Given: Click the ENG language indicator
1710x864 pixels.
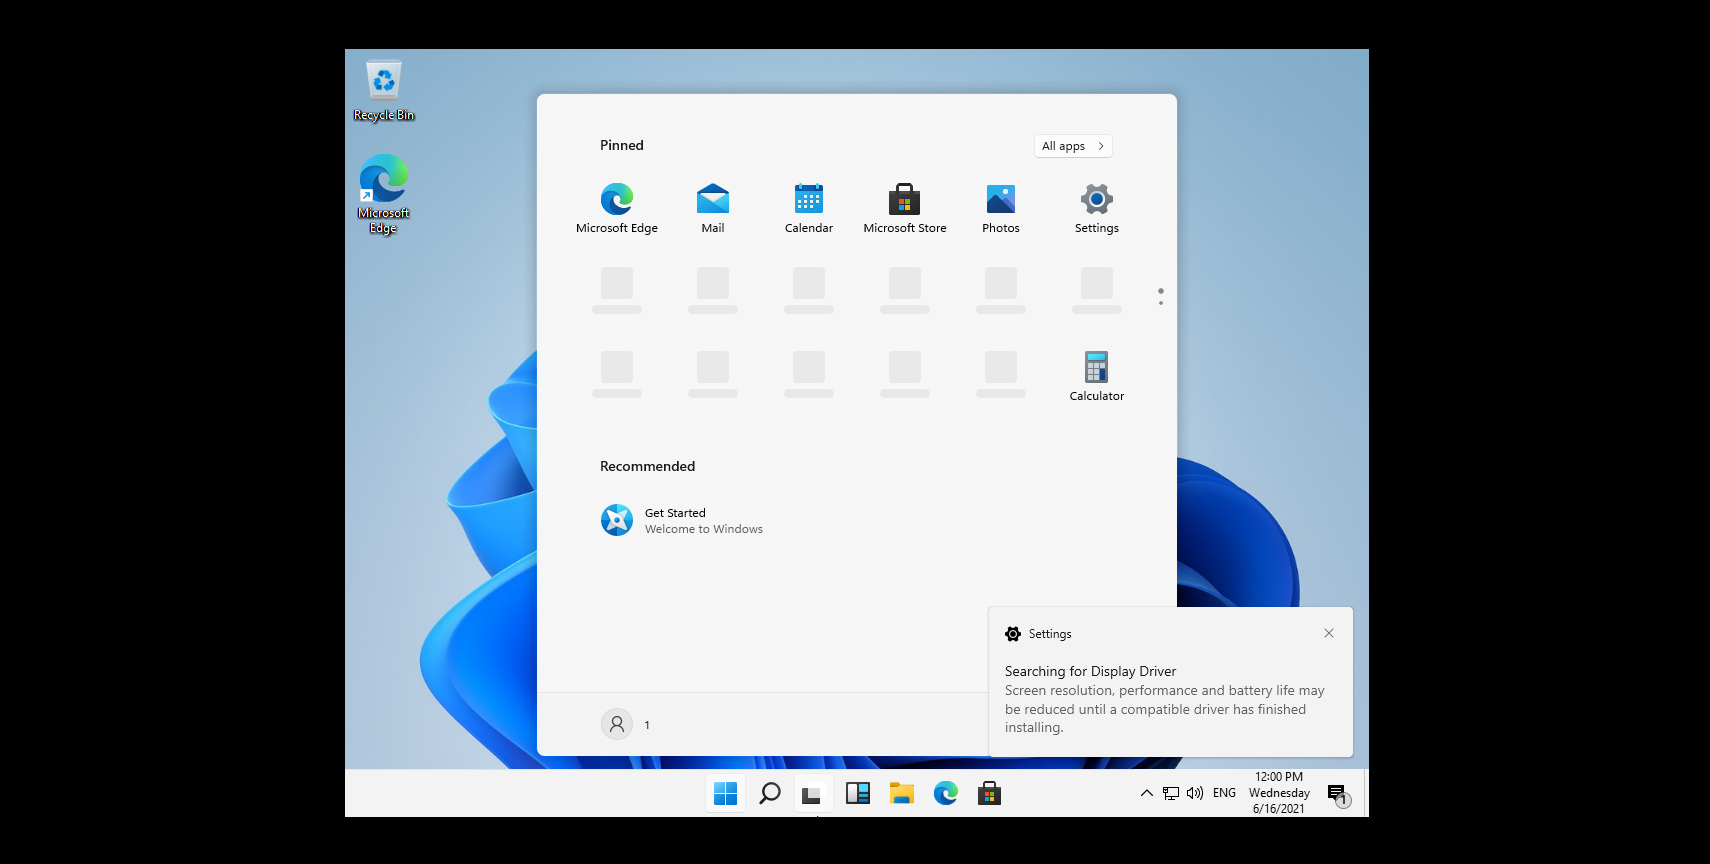Looking at the screenshot, I should 1224,793.
